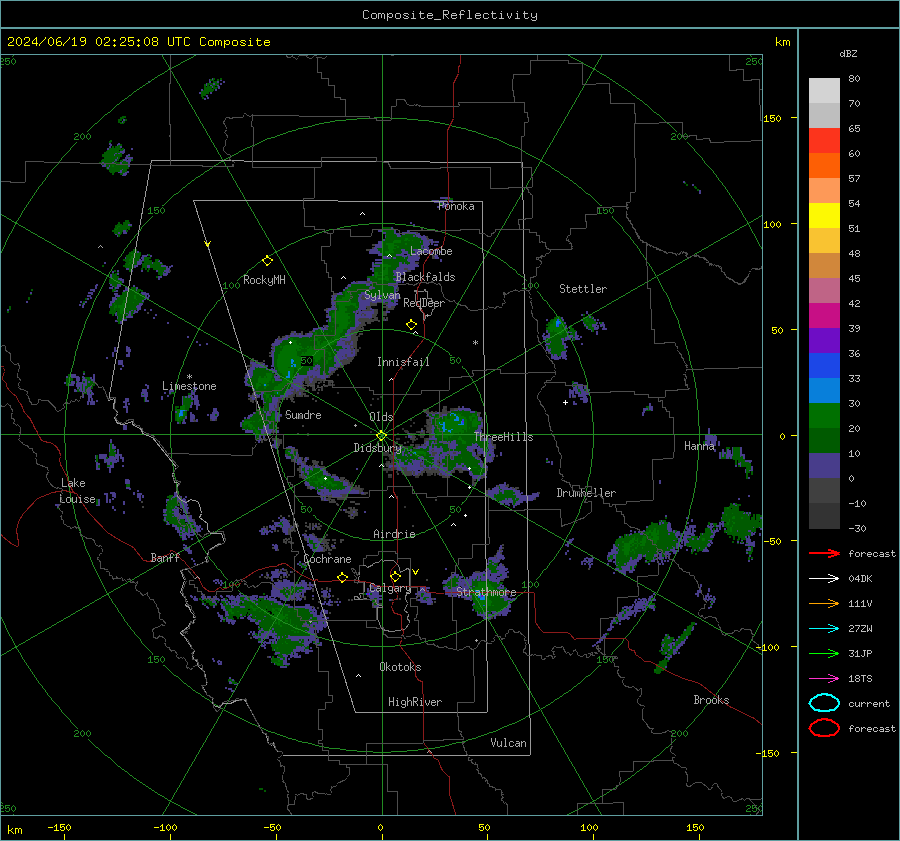Screen dimensions: 900x841
Task: Click the Strathmore city label
Action: point(486,592)
